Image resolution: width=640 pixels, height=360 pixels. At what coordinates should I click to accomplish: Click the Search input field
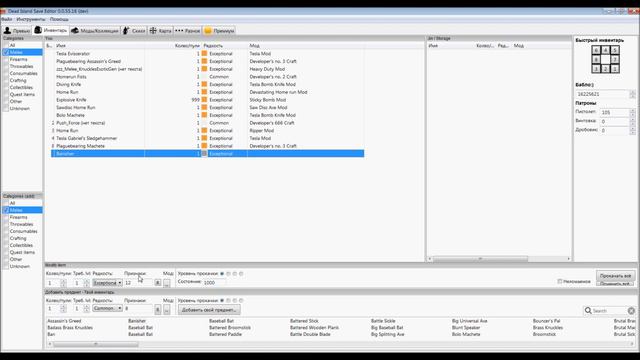[x=609, y=311]
